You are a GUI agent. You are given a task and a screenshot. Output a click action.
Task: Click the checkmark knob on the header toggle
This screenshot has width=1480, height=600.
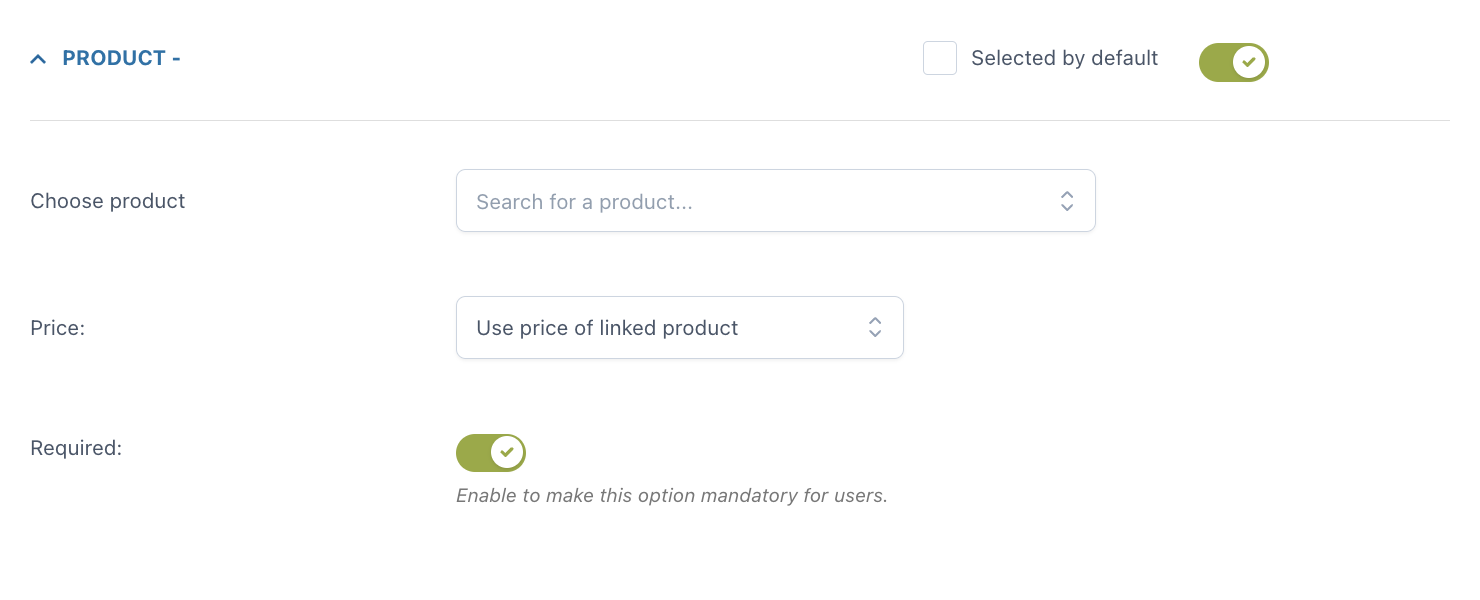1249,62
